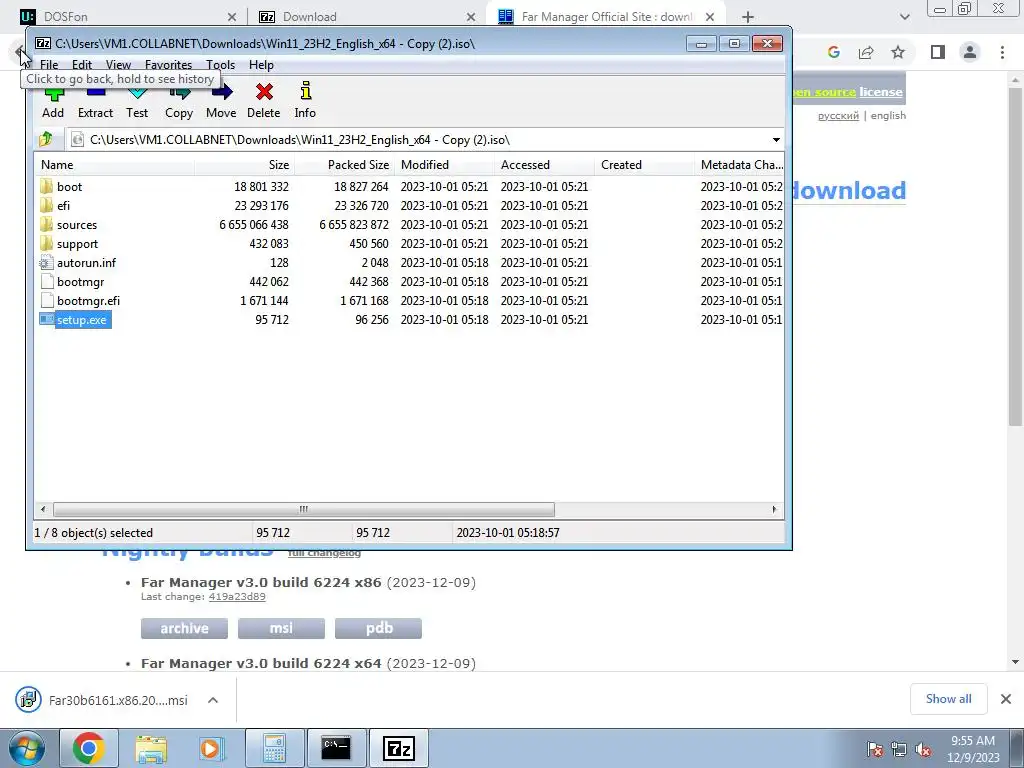Click the msi button for x86 build
1024x768 pixels.
281,628
